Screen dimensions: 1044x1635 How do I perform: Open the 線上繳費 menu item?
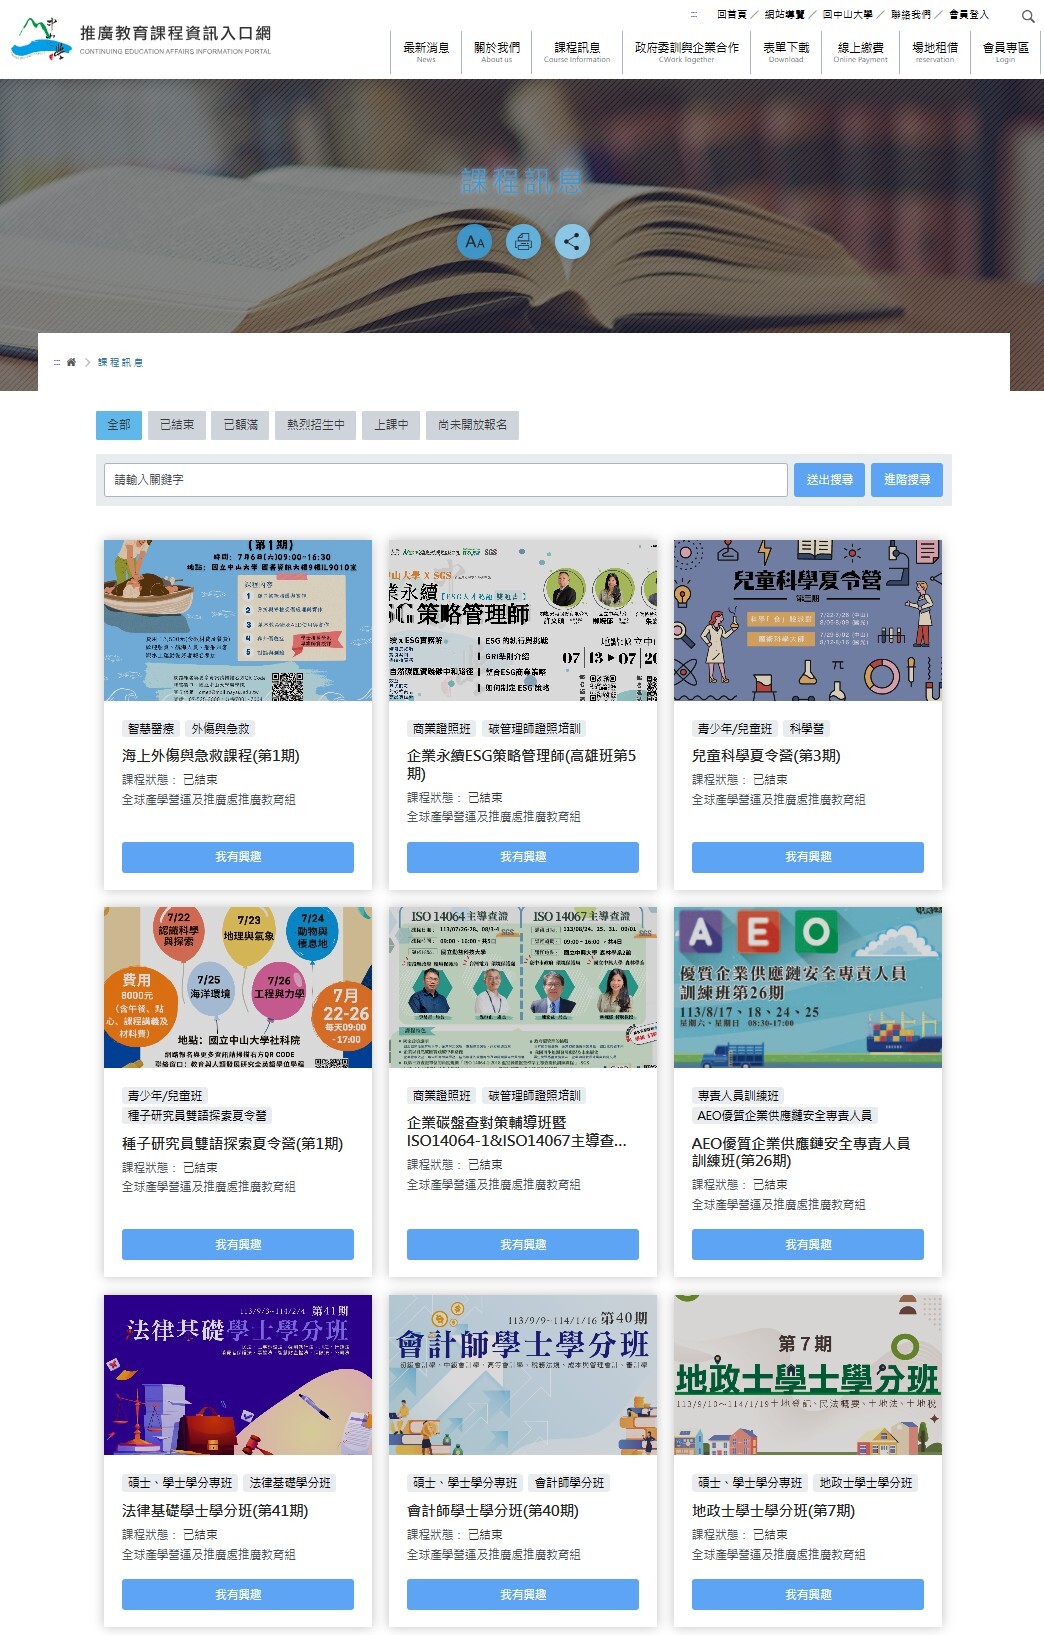(x=860, y=52)
